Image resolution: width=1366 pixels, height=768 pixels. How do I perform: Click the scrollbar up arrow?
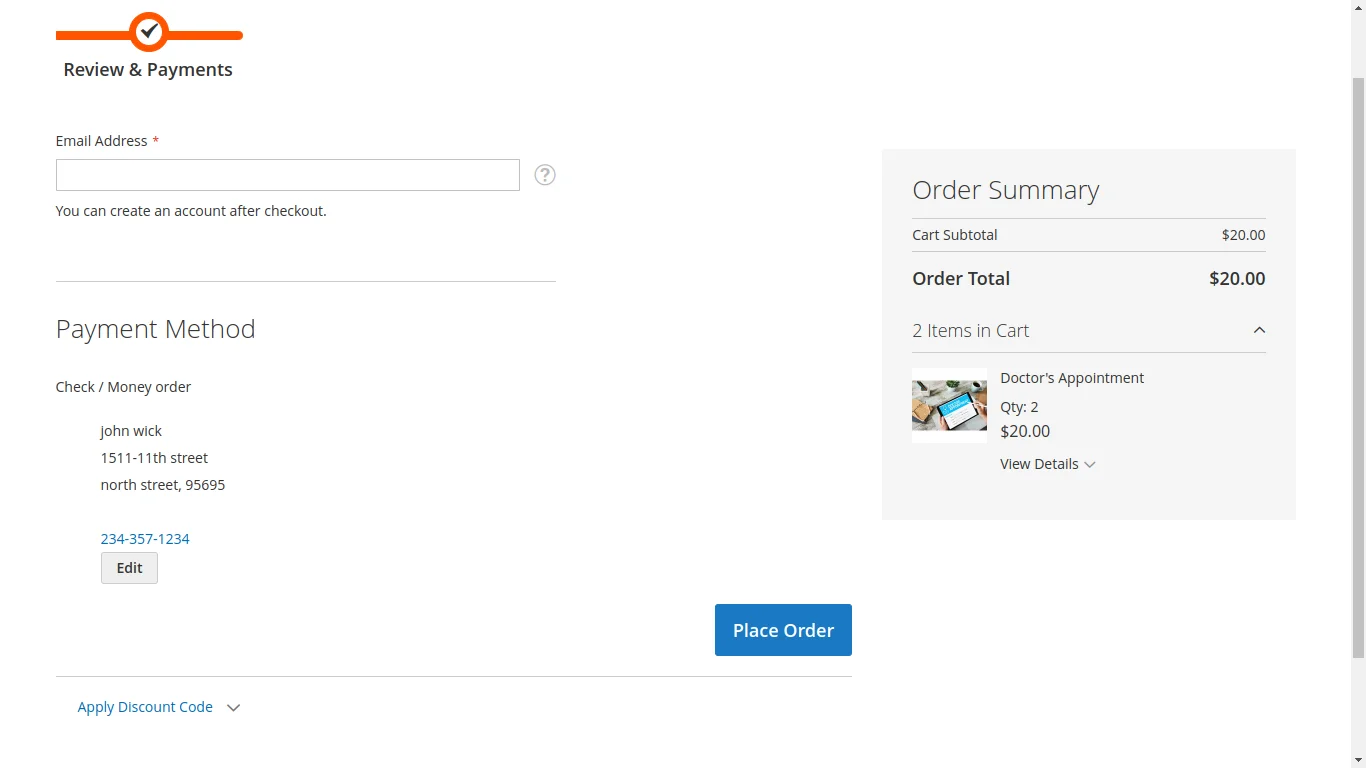pos(1358,9)
